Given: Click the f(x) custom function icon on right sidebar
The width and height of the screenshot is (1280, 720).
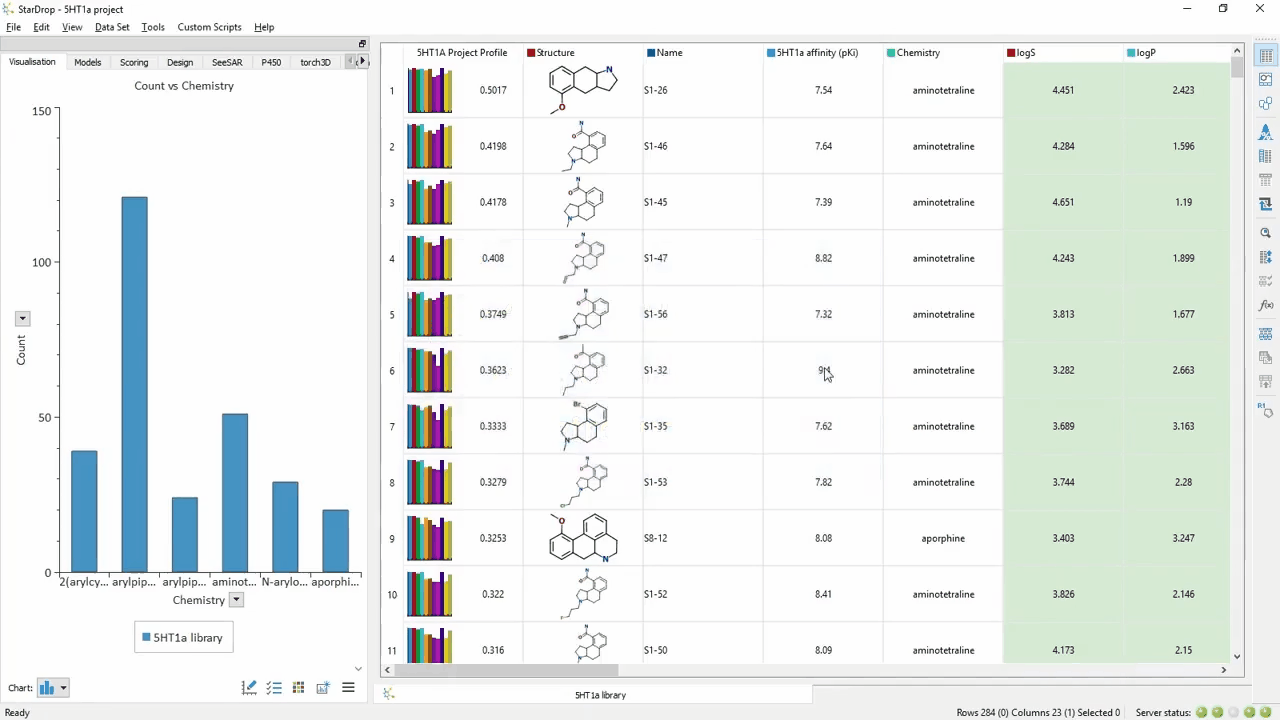Looking at the screenshot, I should click(x=1265, y=306).
